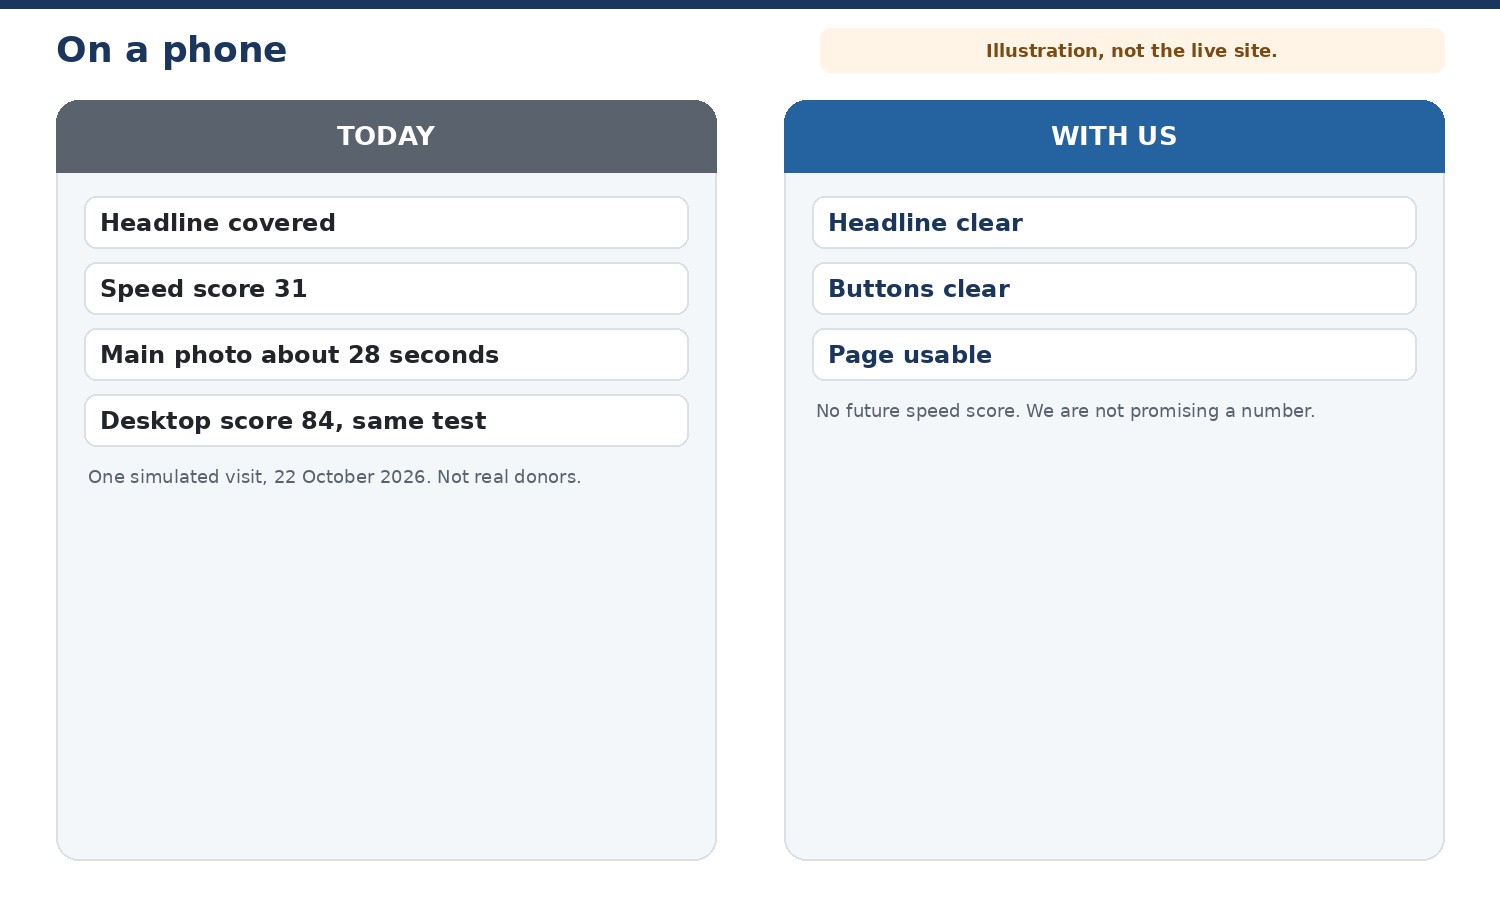Select the WITH US column header
This screenshot has width=1500, height=900.
coord(1114,136)
